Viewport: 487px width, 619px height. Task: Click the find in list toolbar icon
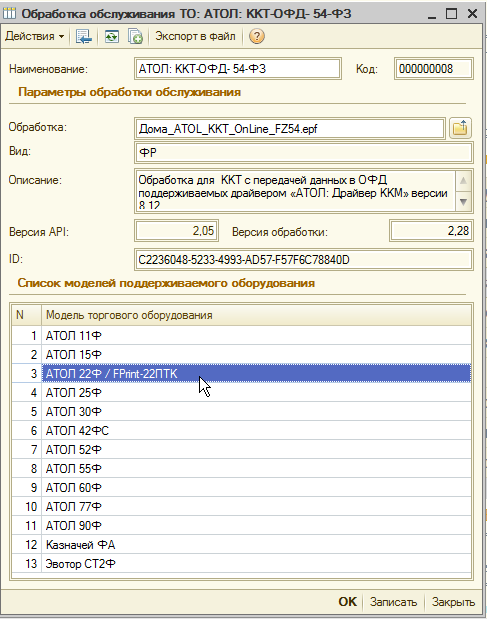coord(84,36)
